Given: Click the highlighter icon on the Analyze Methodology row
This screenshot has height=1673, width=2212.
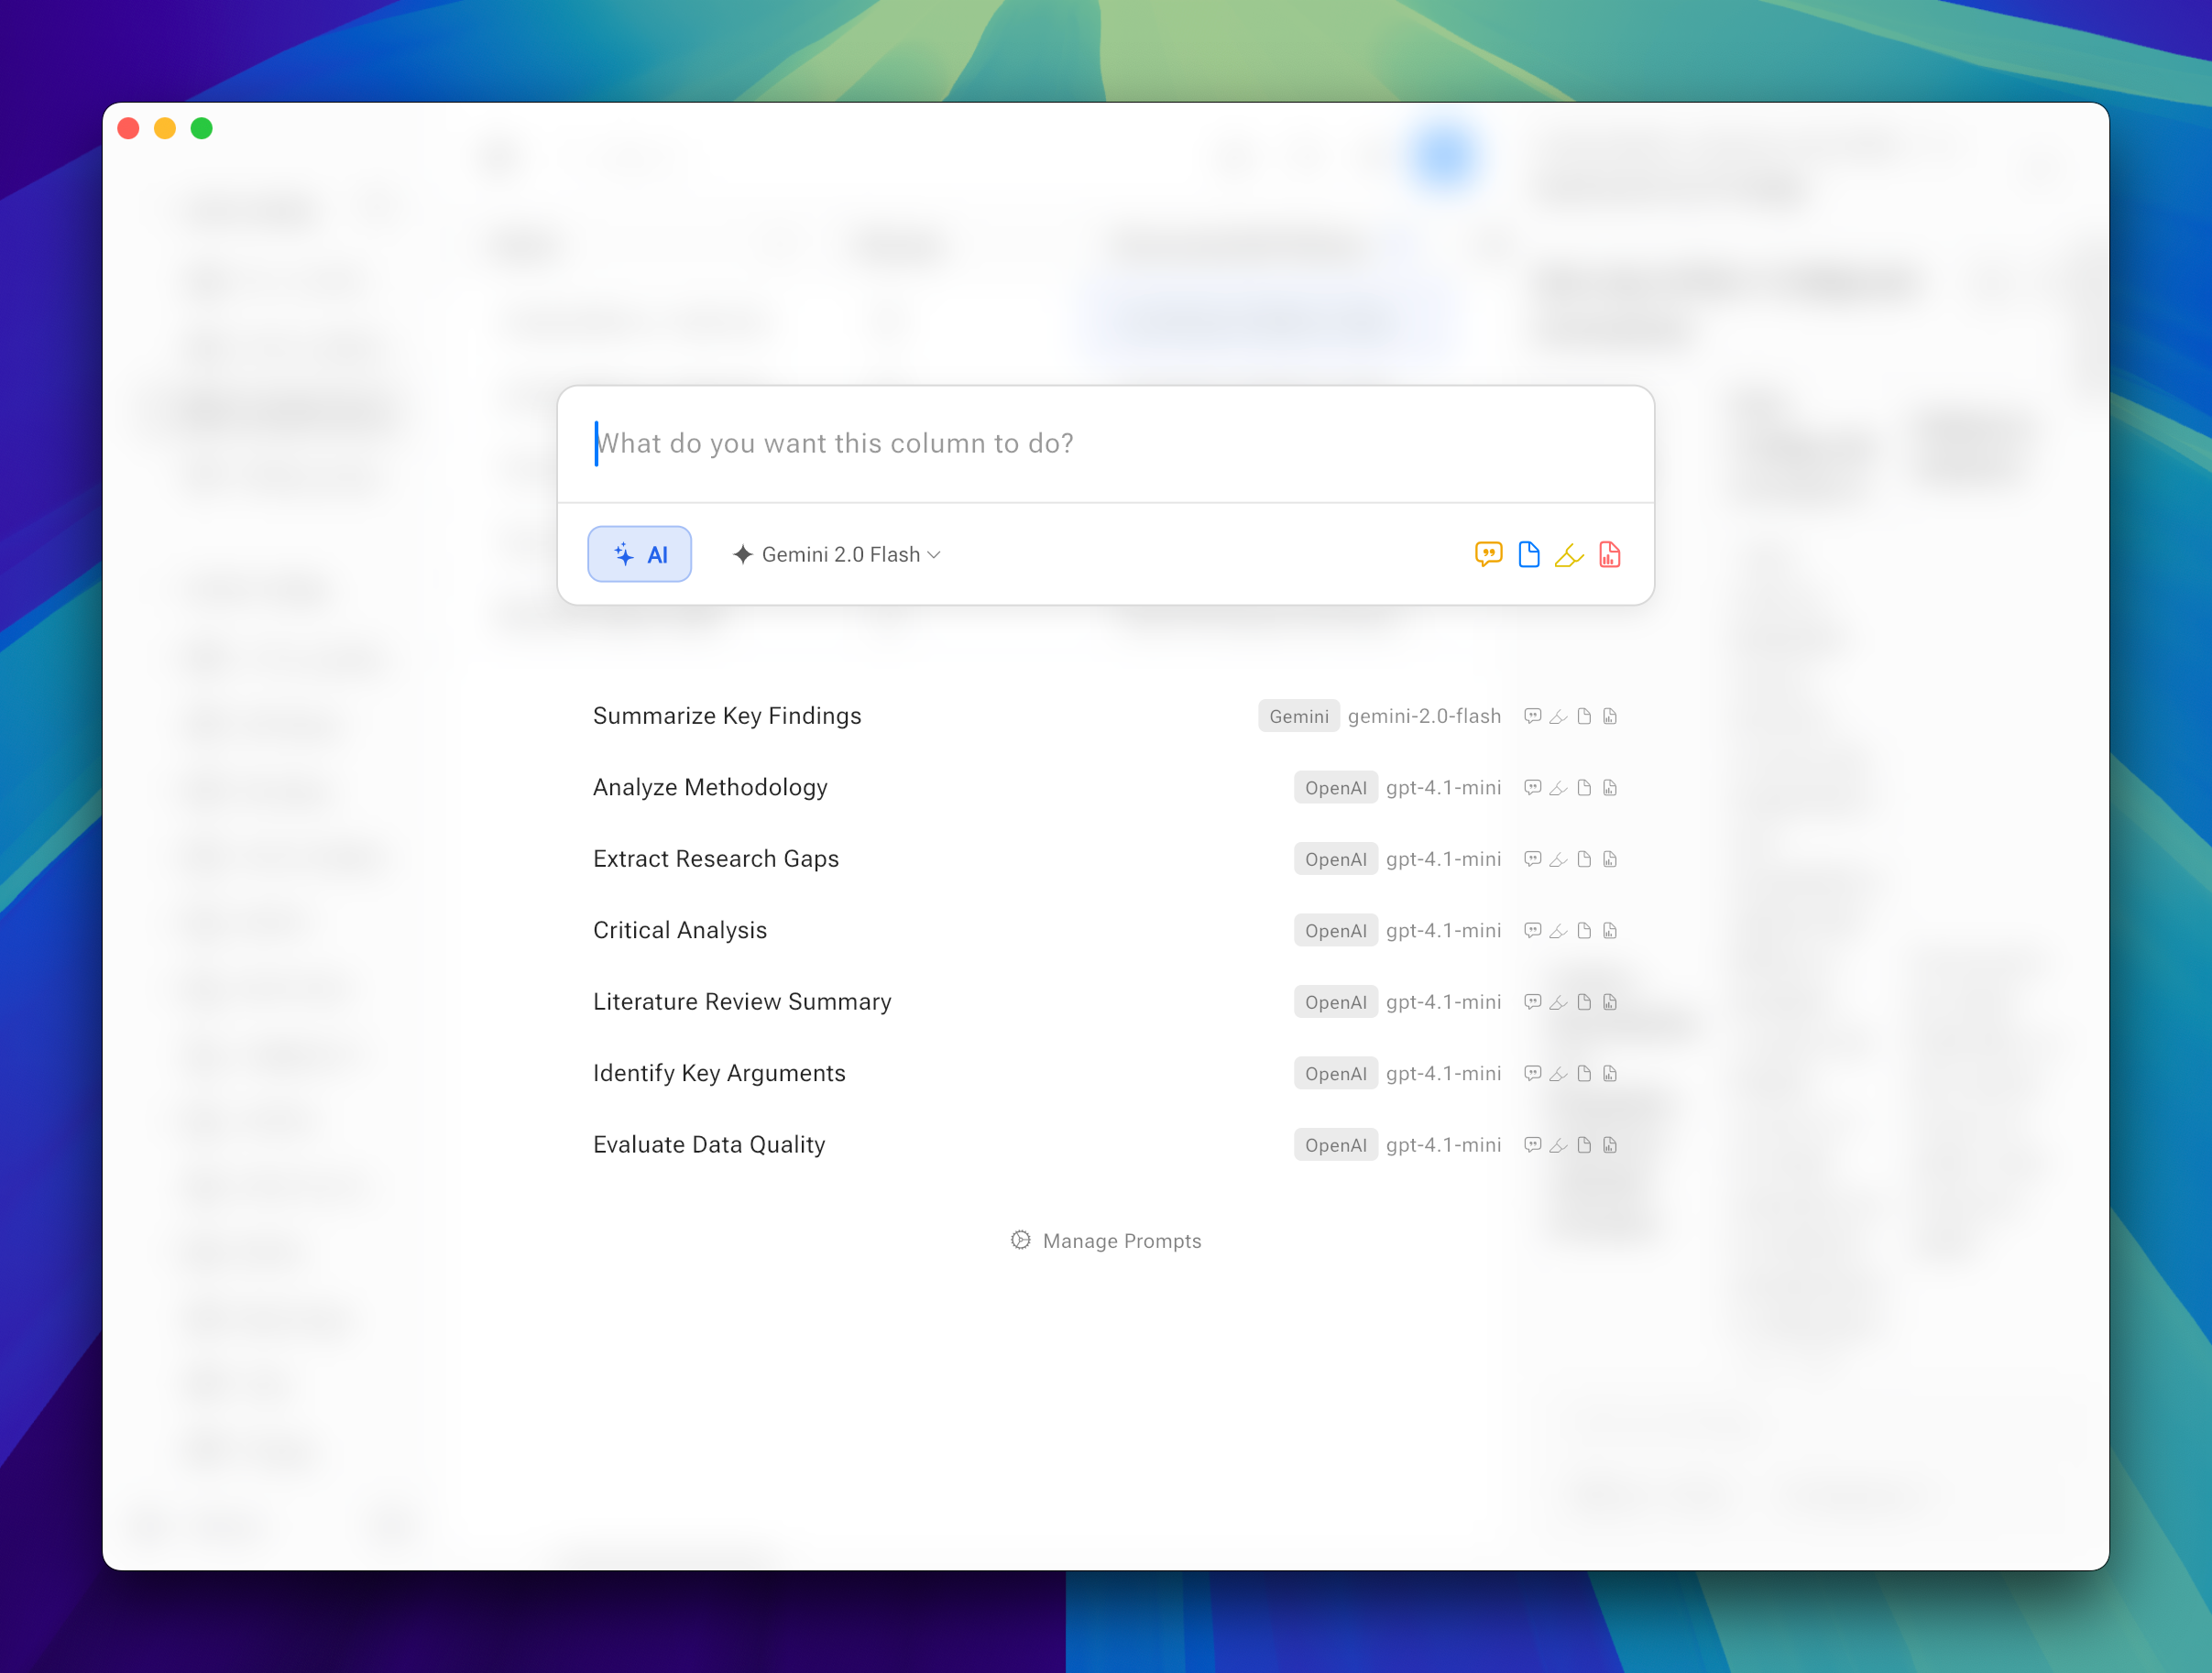Looking at the screenshot, I should click(1558, 787).
